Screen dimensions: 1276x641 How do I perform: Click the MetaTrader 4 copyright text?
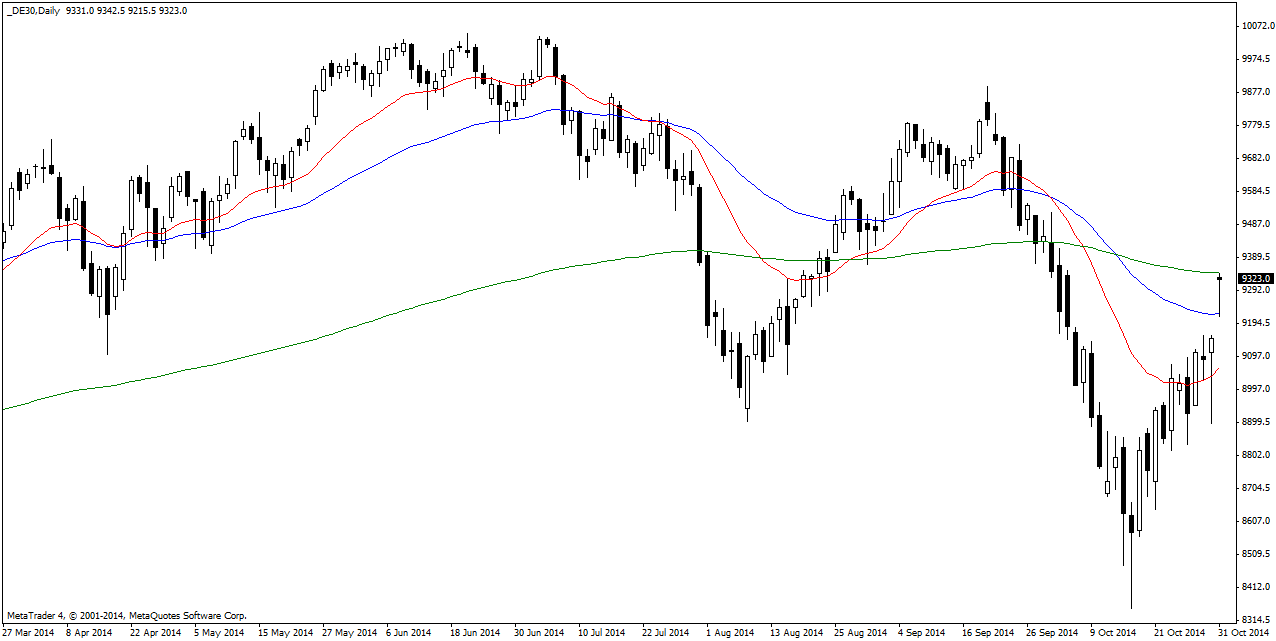tap(126, 616)
